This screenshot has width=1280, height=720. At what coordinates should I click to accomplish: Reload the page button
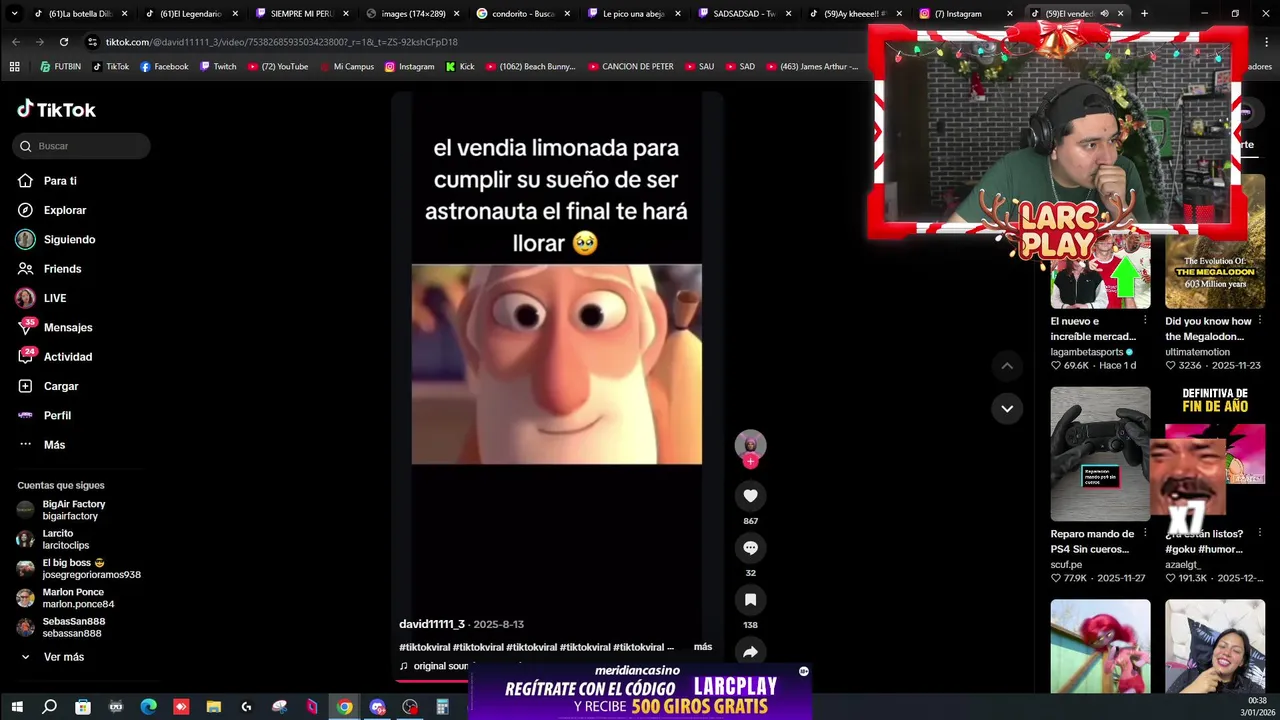[64, 42]
